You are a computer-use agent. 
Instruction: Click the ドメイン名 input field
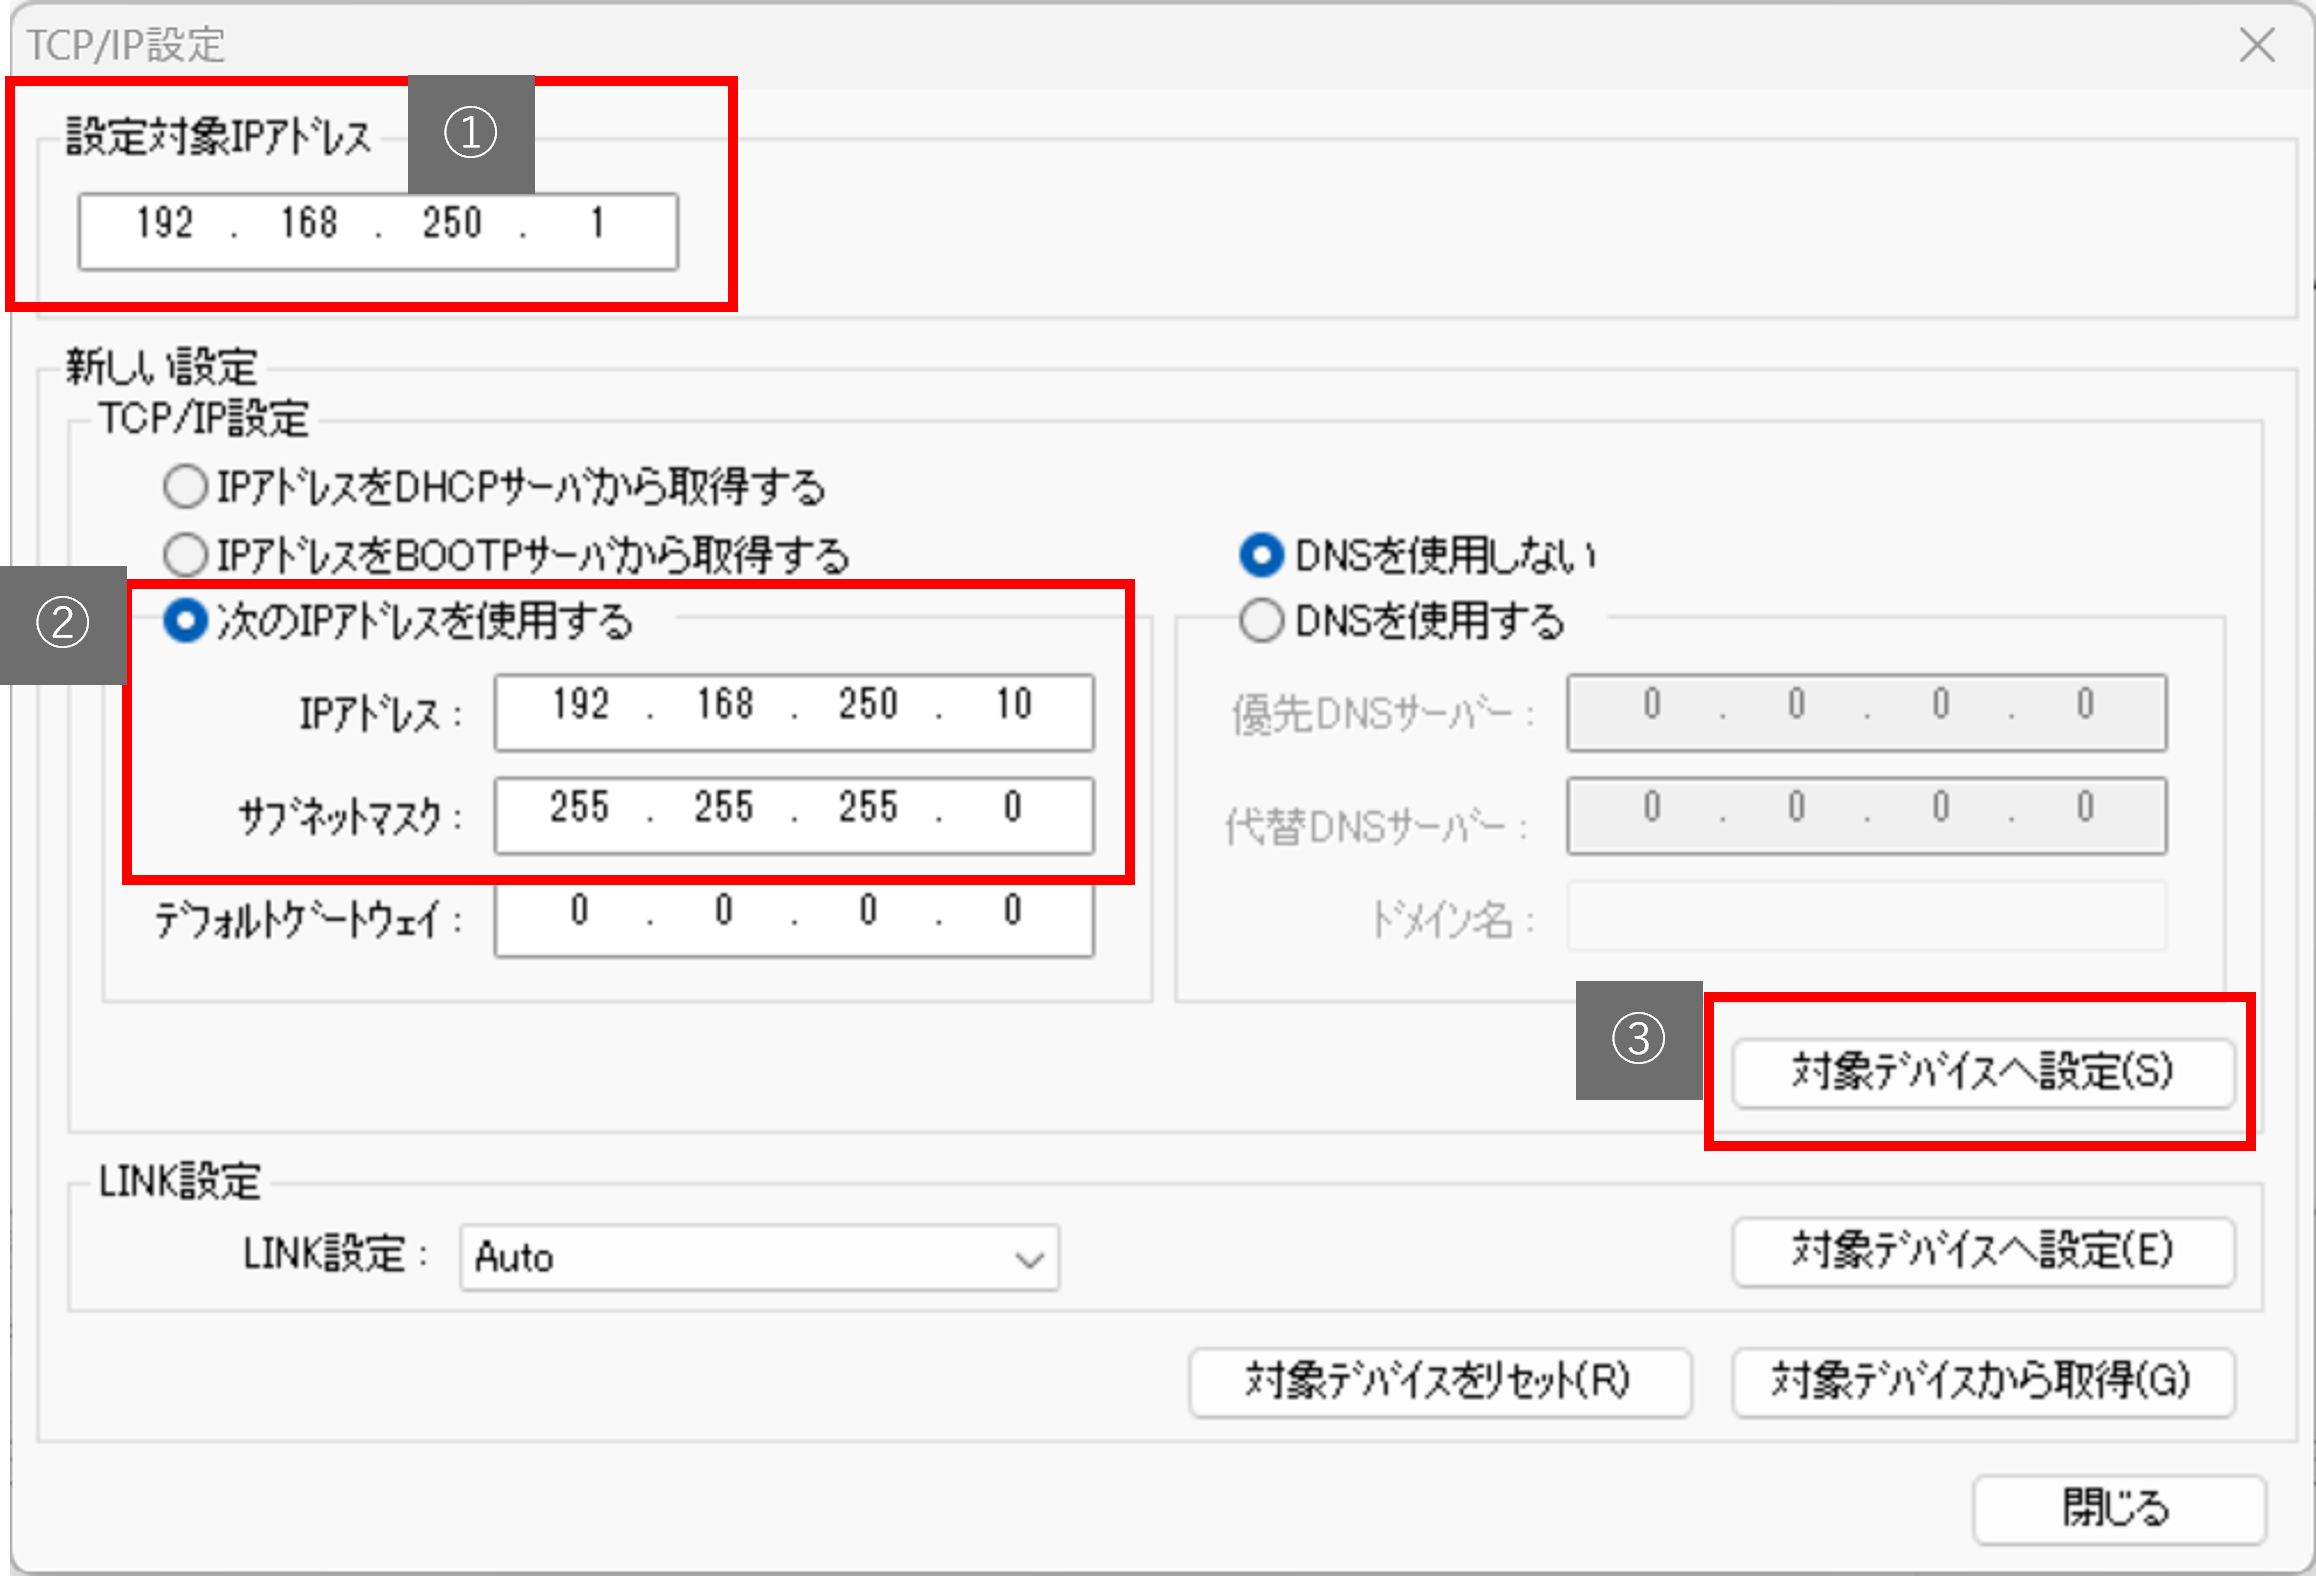[x=1865, y=916]
